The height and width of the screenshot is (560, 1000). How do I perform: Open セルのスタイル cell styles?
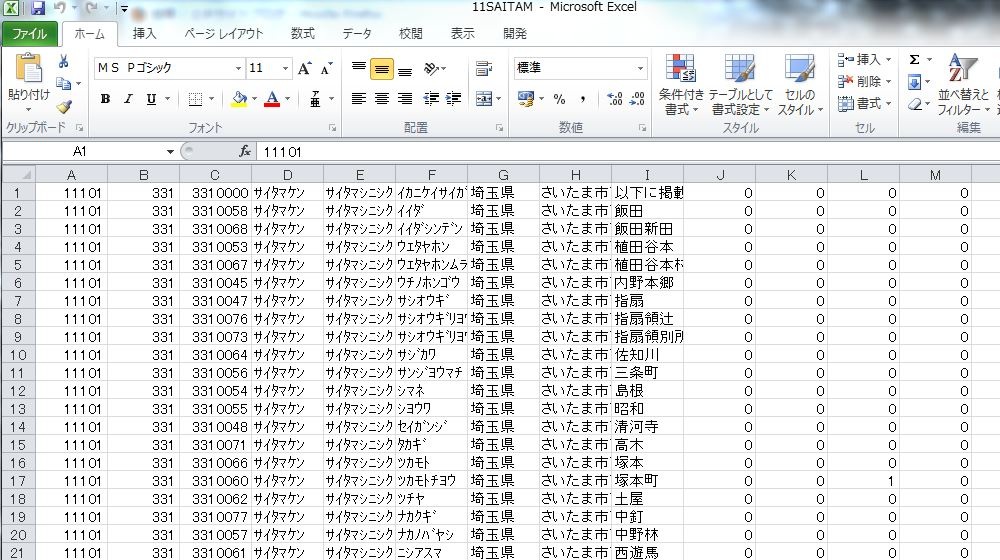(800, 85)
